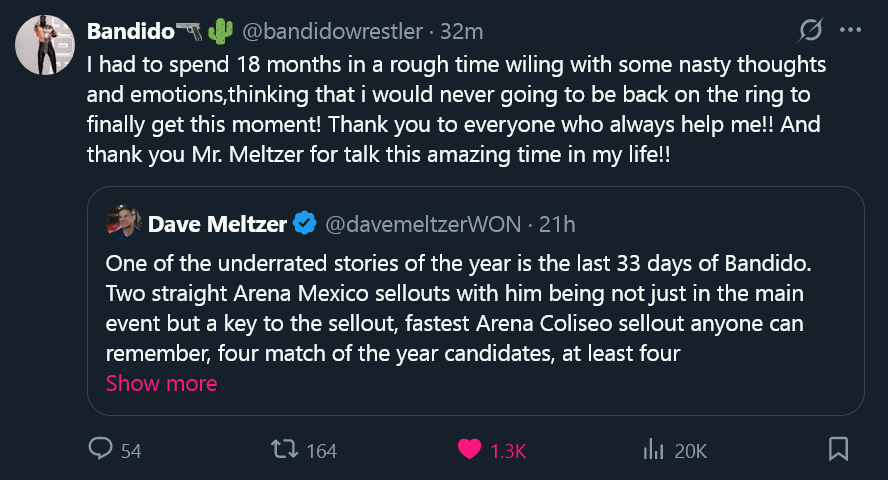Open the view analytics bar chart icon
Image resolution: width=888 pixels, height=480 pixels.
coord(653,450)
